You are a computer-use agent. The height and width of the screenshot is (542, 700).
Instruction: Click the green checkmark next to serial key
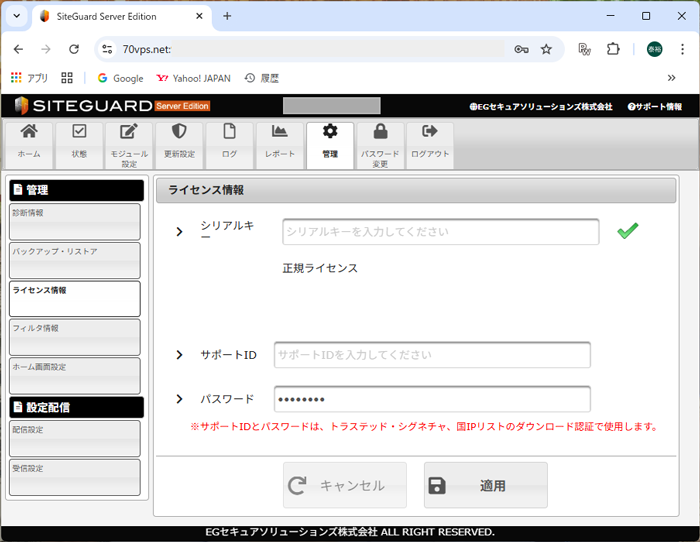628,231
